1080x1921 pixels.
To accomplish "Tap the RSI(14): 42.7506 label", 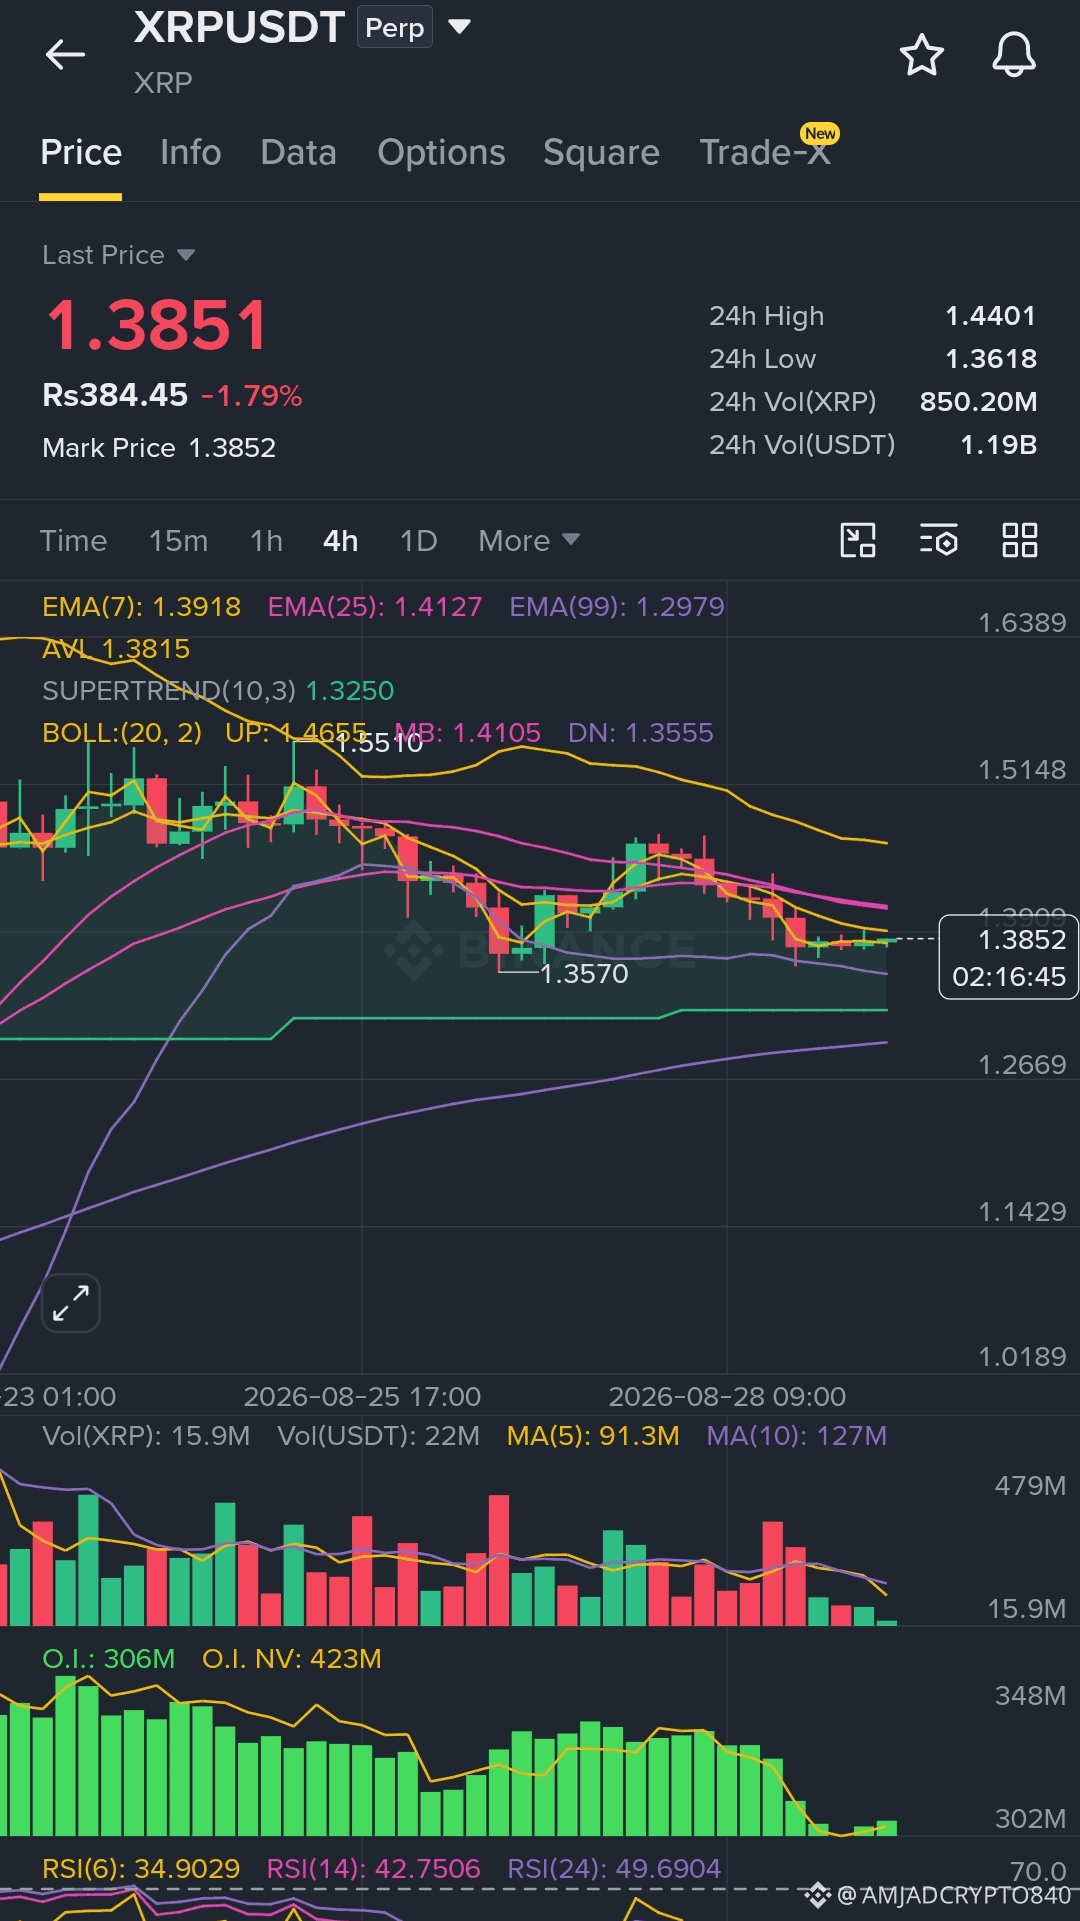I will tap(374, 1869).
